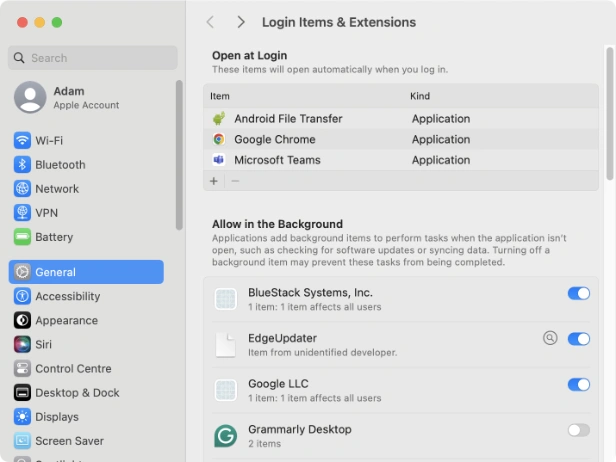Open the VPN settings pane
616x462 pixels.
tap(48, 213)
